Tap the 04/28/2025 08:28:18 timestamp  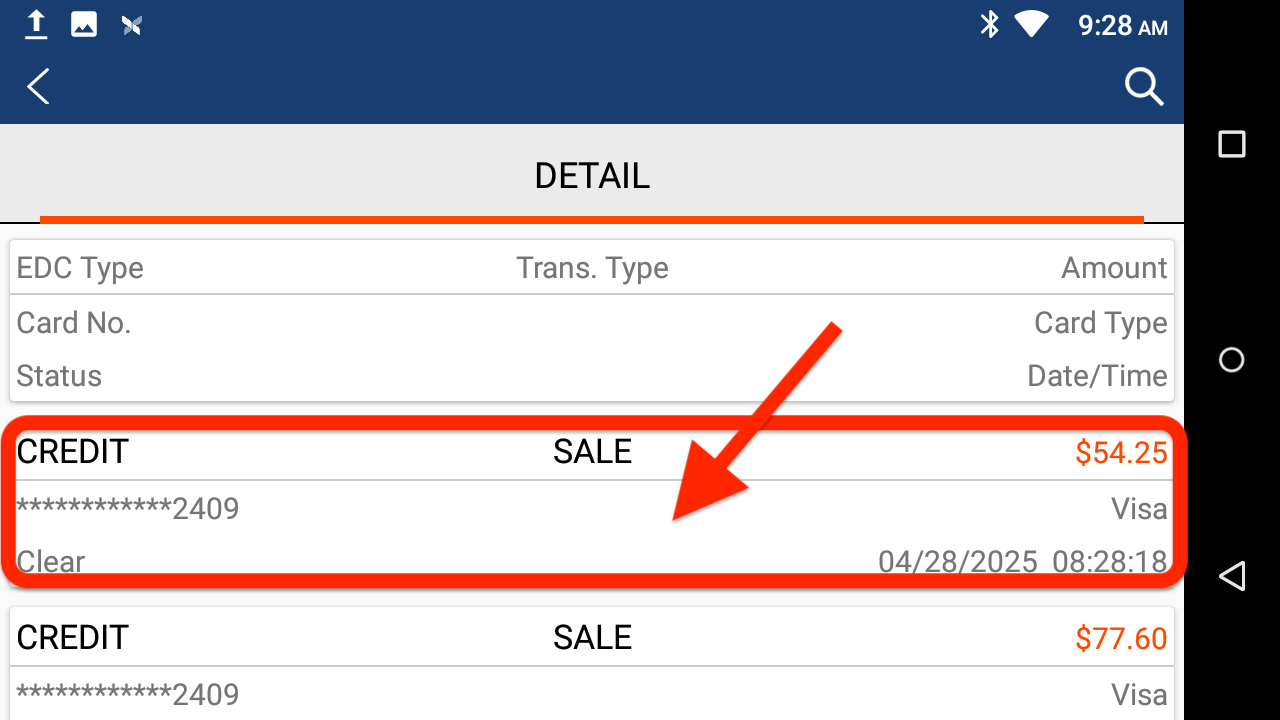(1022, 562)
